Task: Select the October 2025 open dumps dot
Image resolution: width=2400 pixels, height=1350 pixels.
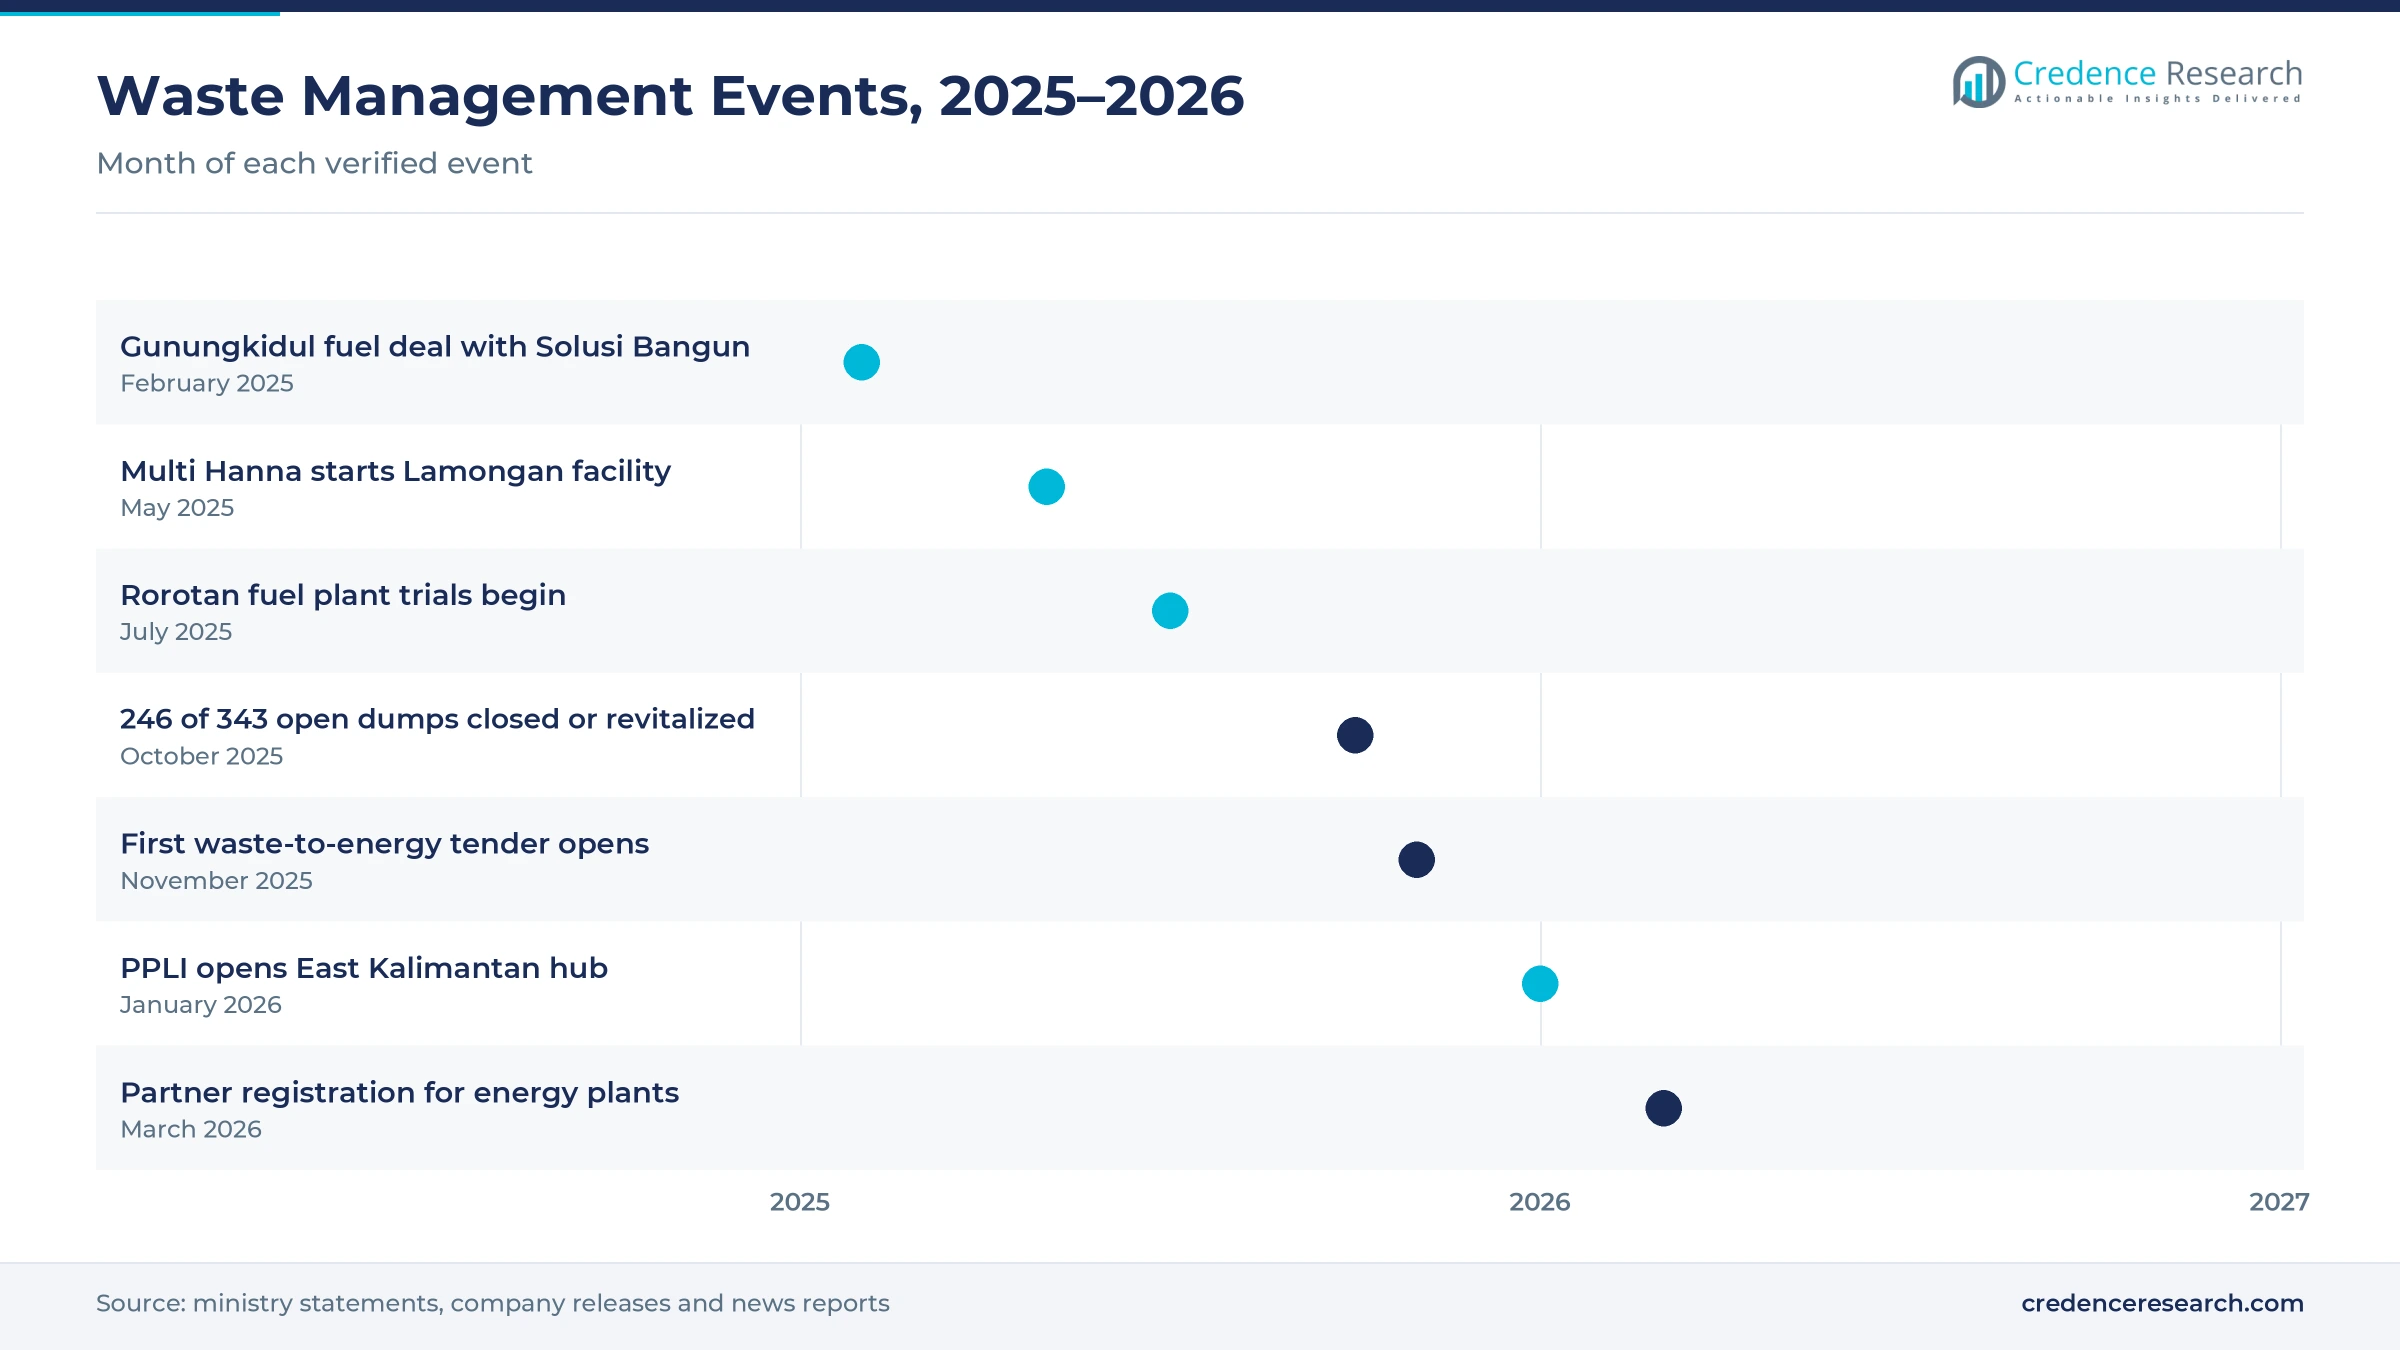Action: pos(1355,735)
